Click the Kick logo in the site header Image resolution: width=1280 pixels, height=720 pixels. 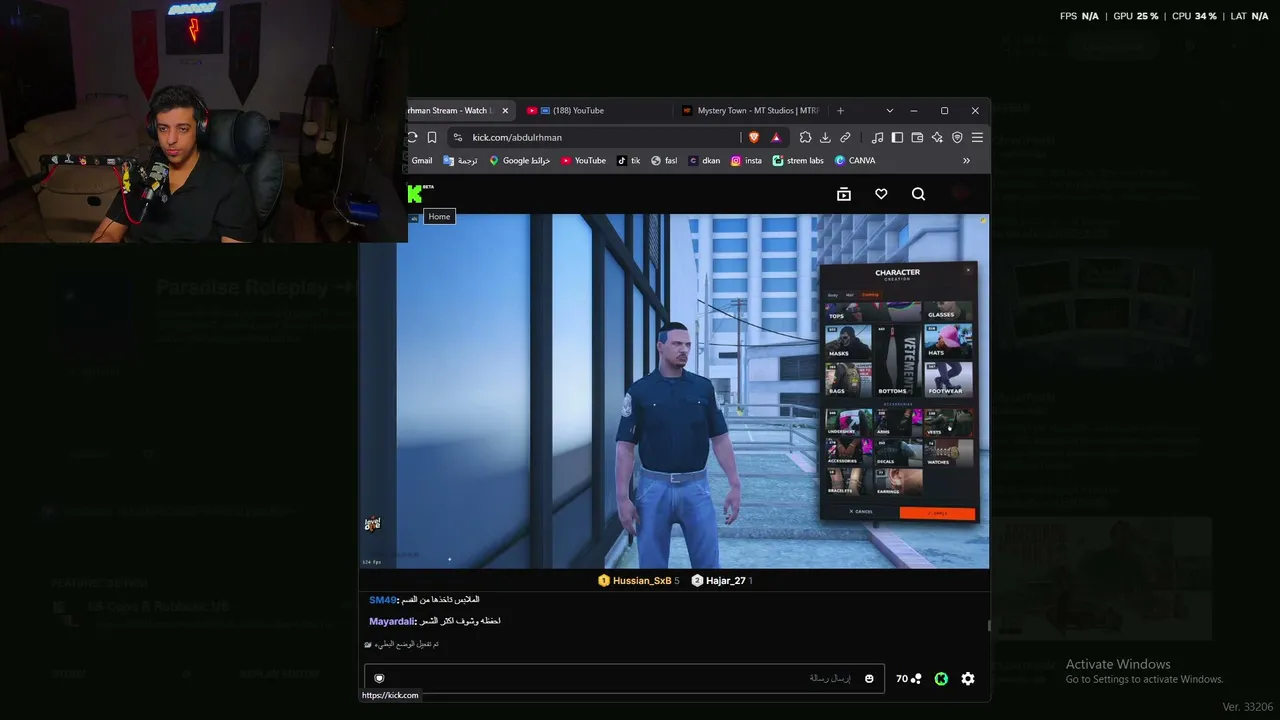415,193
